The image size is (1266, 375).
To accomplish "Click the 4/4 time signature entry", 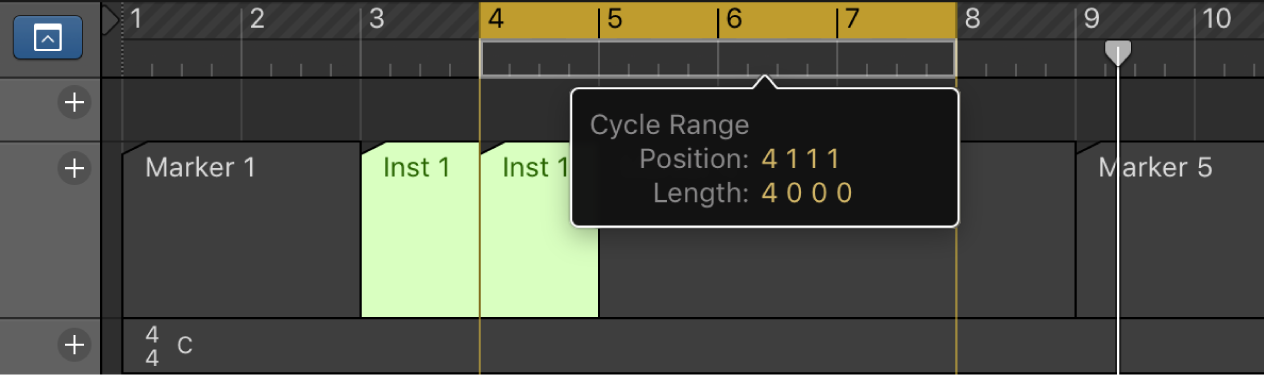I will pos(152,346).
